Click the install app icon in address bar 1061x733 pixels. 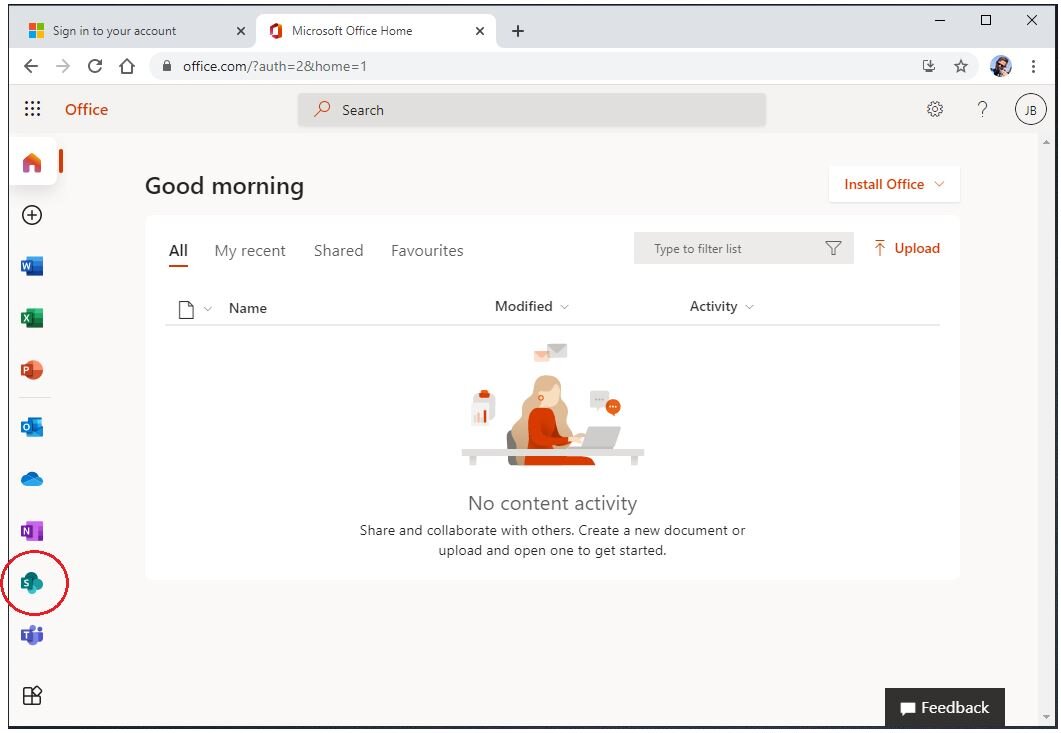point(928,66)
